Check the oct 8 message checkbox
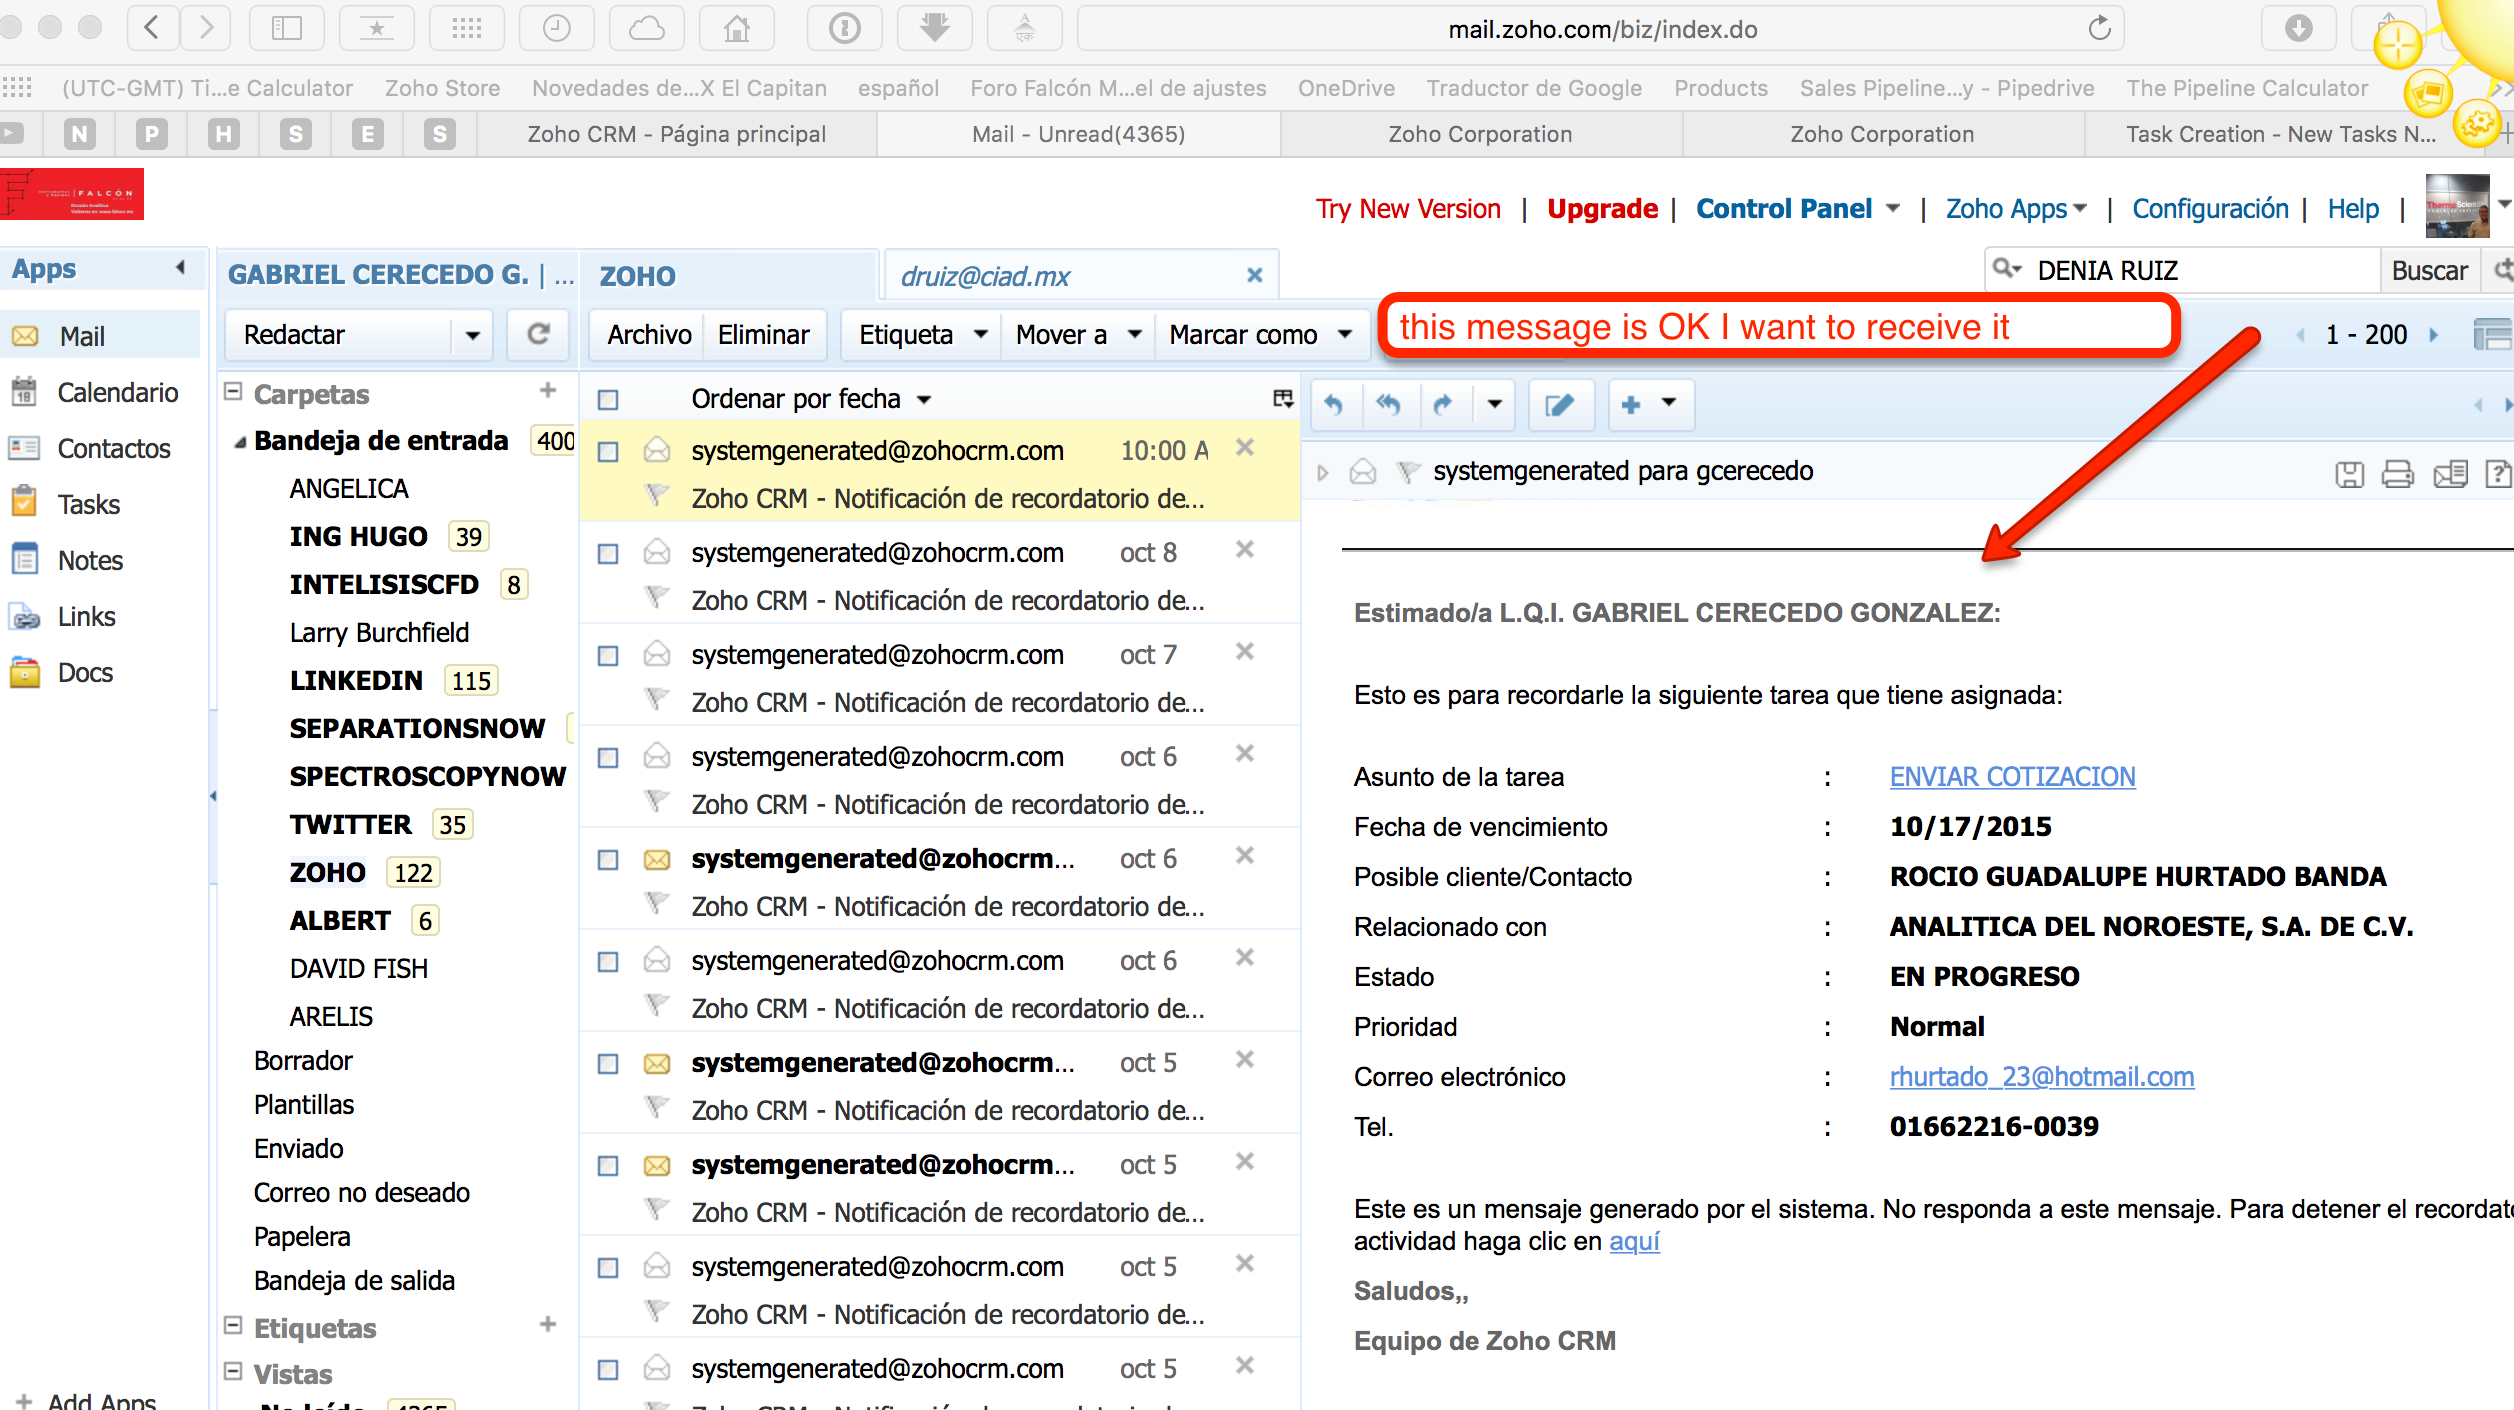This screenshot has width=2514, height=1410. [x=608, y=554]
